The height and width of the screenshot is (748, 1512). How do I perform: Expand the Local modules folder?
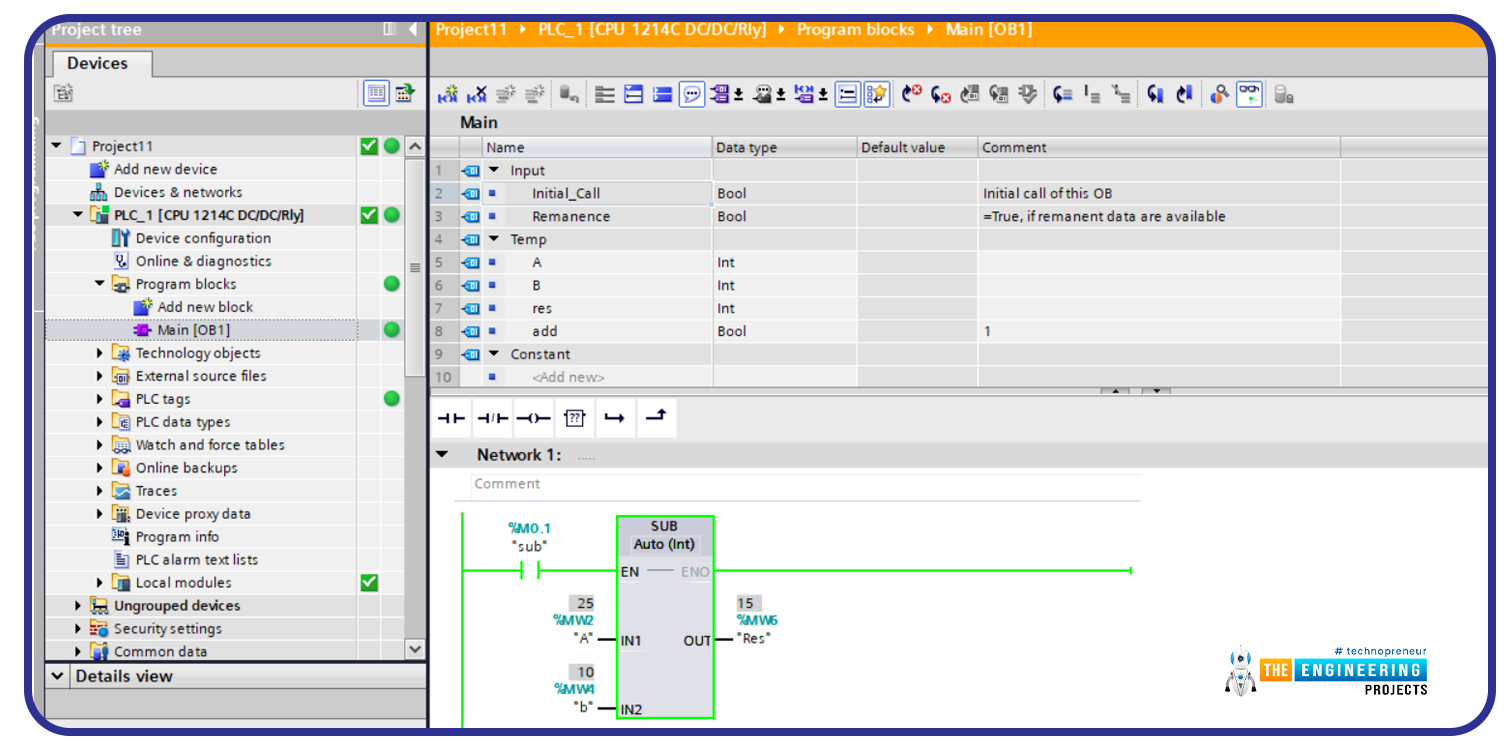tap(100, 583)
